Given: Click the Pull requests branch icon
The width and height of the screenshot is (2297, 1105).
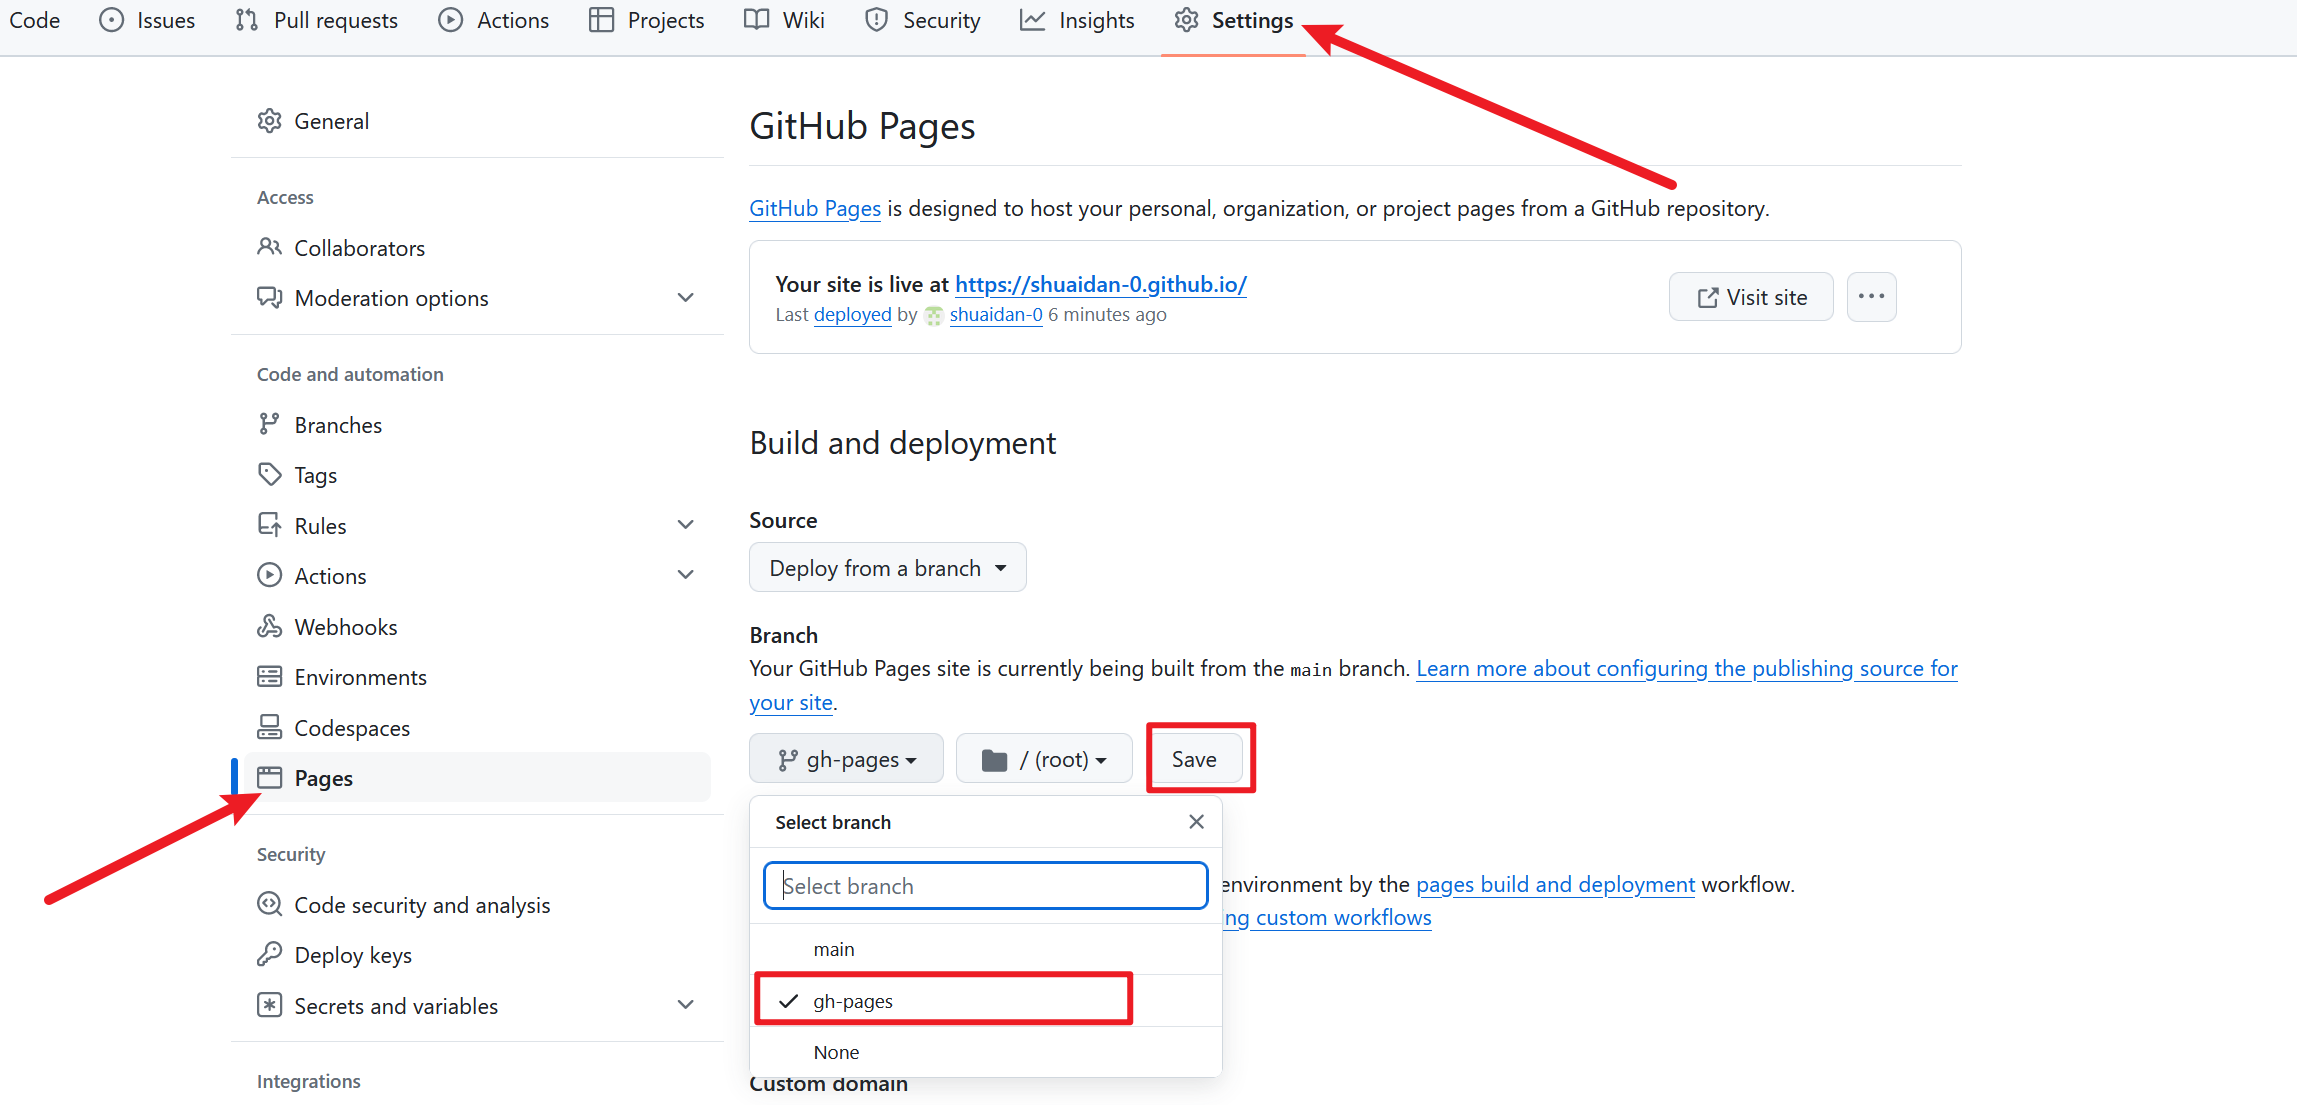Looking at the screenshot, I should tap(247, 21).
